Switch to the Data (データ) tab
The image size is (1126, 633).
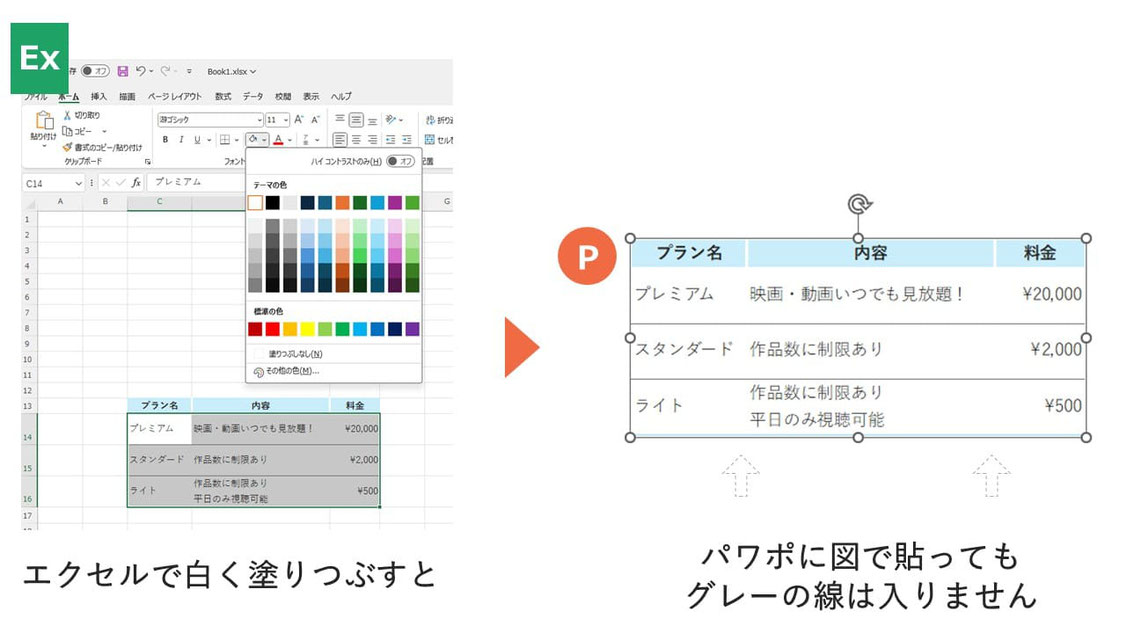coord(253,96)
